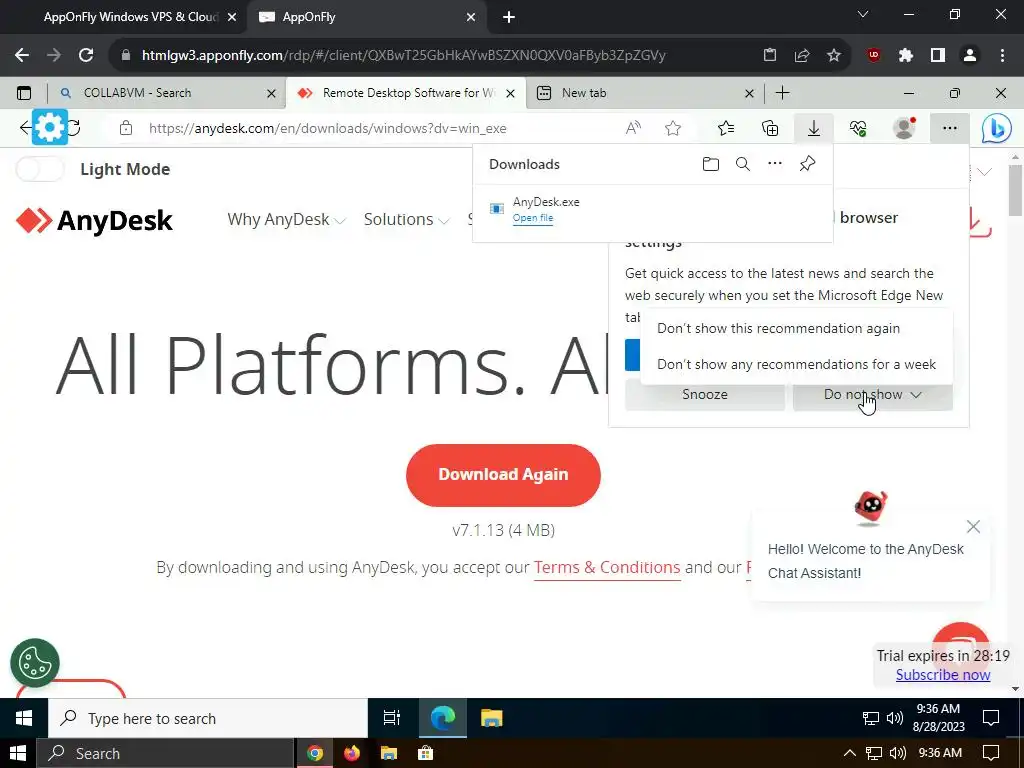The image size is (1024, 768).
Task: Click the AnyDesk logo
Action: click(95, 221)
